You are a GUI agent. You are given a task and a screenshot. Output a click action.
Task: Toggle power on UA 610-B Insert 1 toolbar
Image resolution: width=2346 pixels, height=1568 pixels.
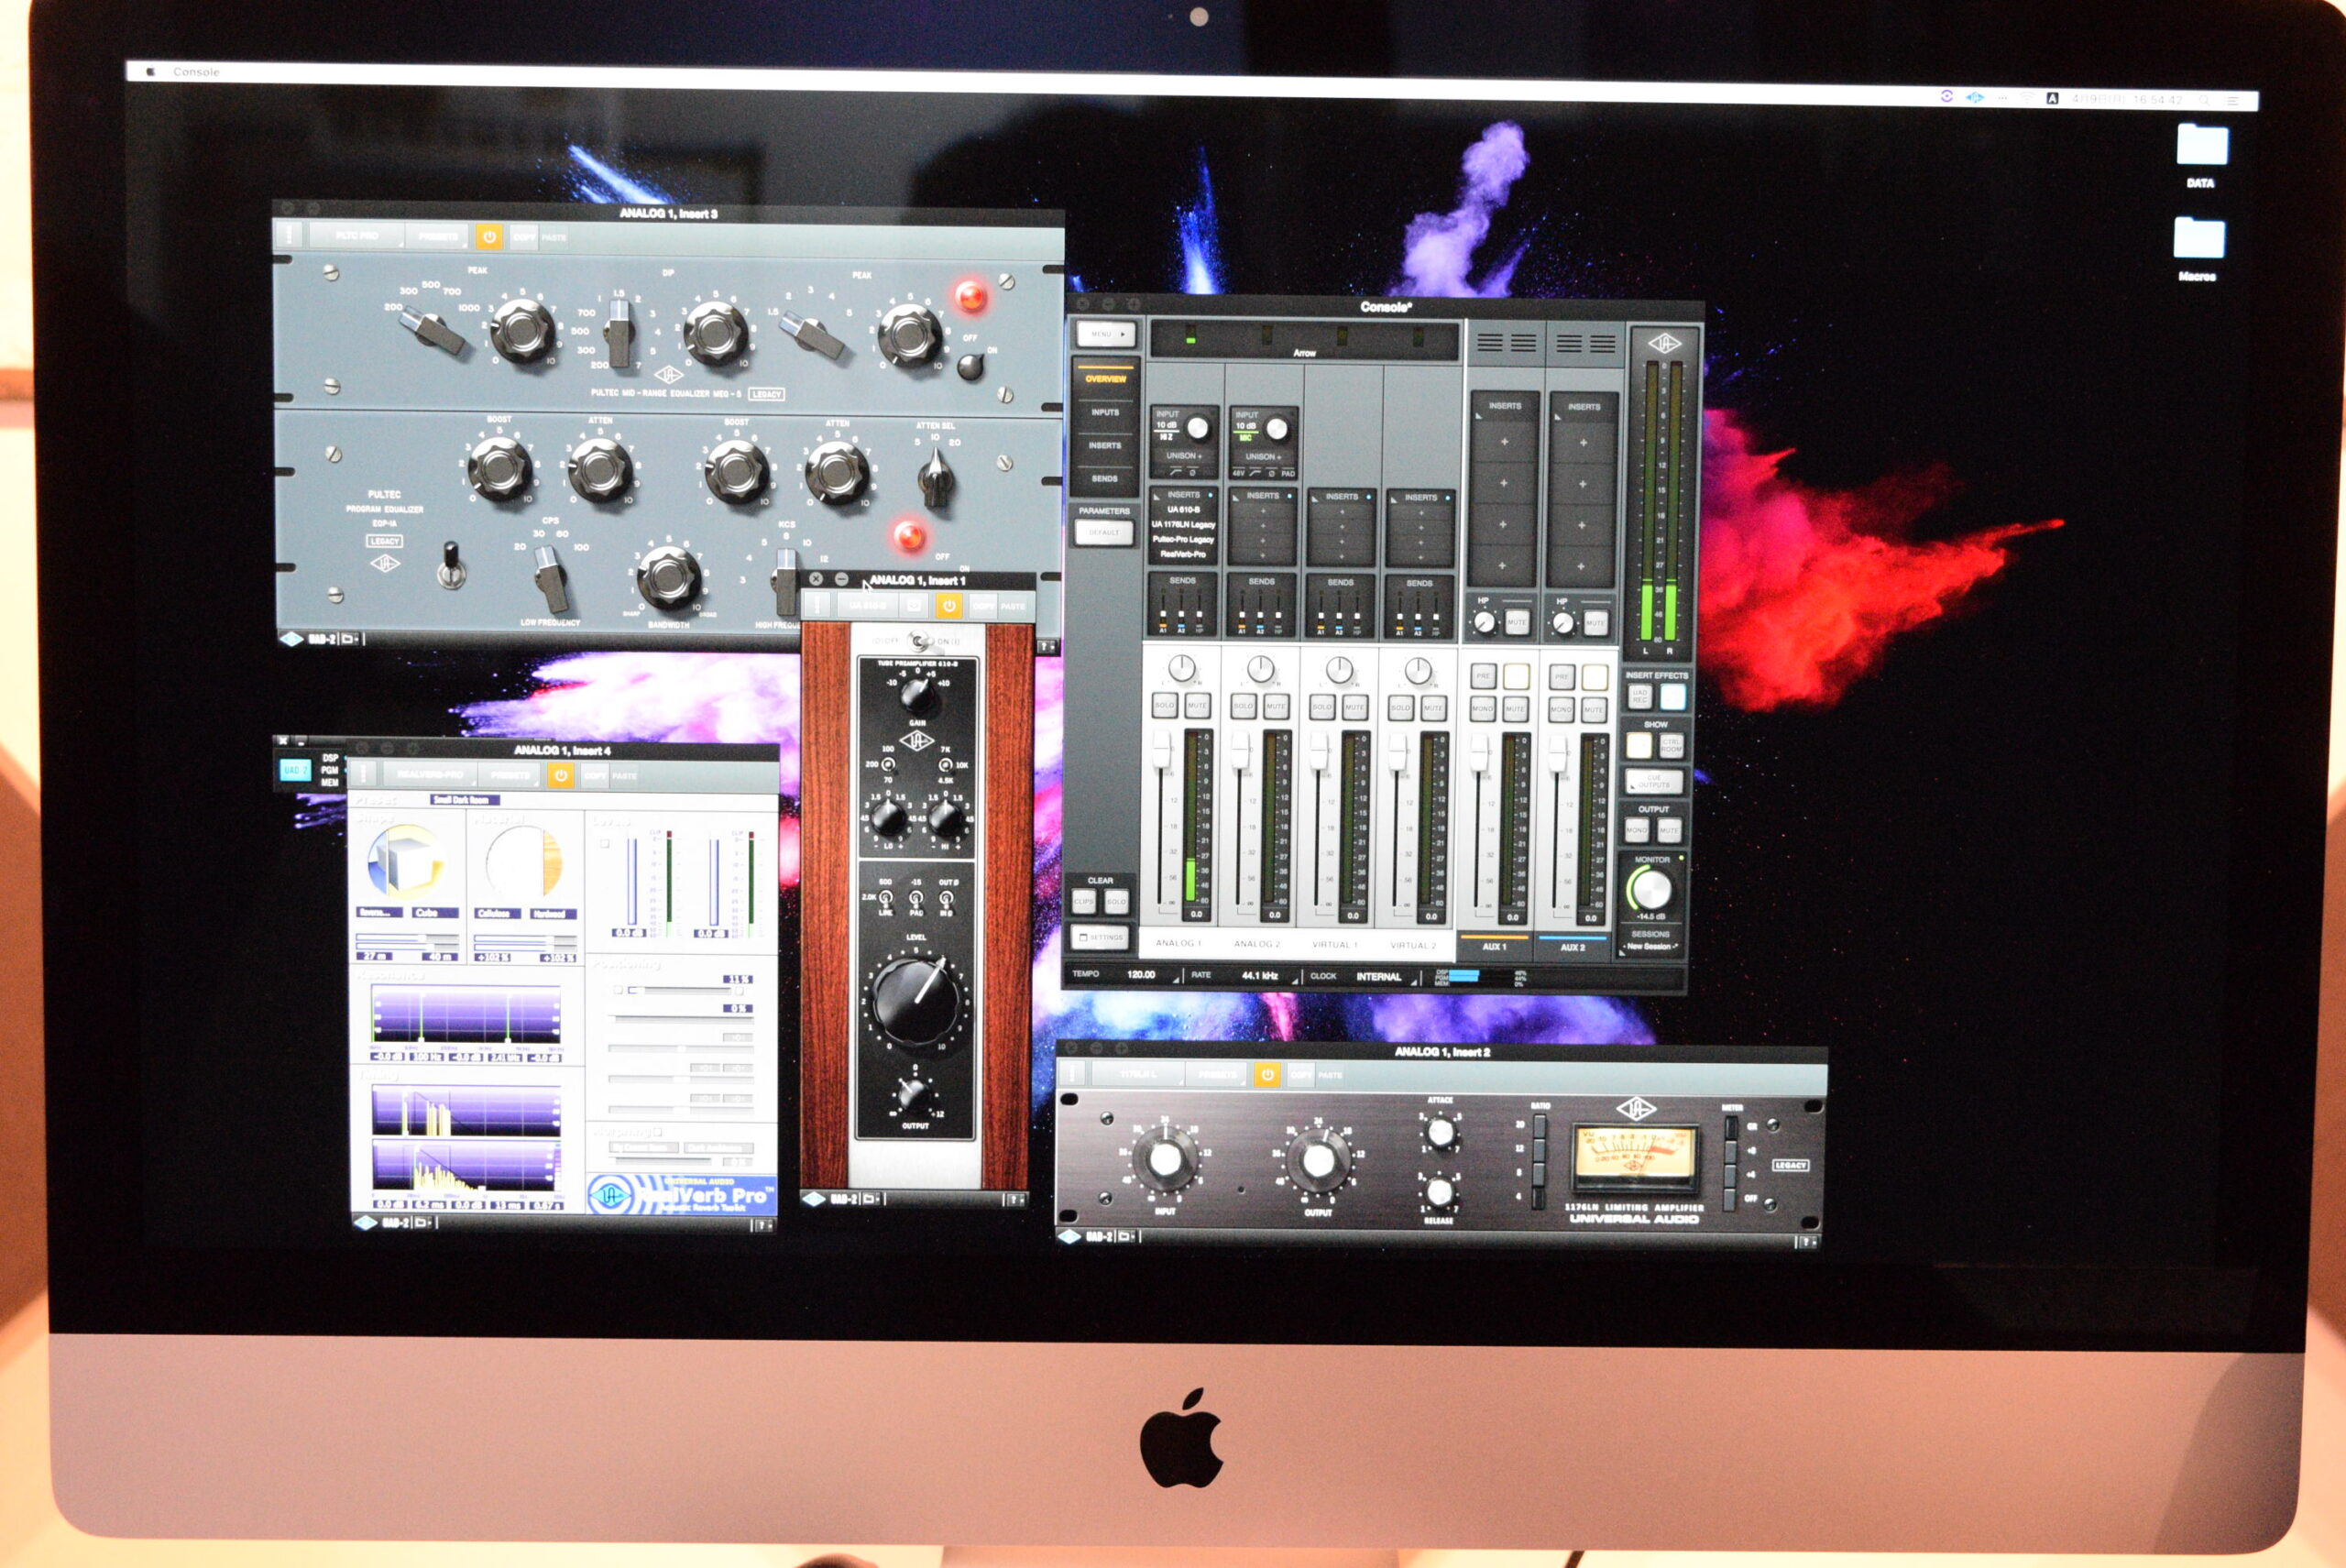[948, 606]
